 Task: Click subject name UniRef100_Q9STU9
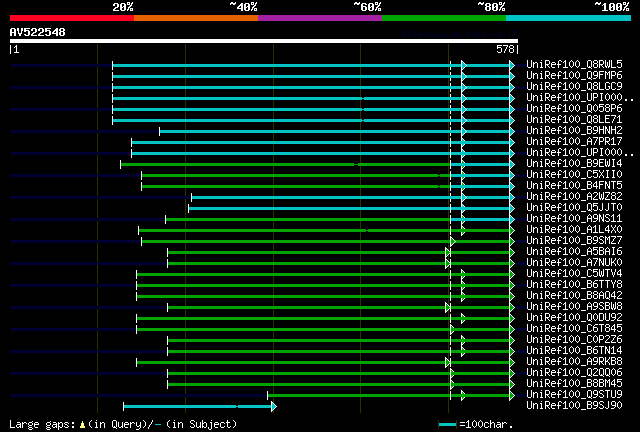(574, 395)
